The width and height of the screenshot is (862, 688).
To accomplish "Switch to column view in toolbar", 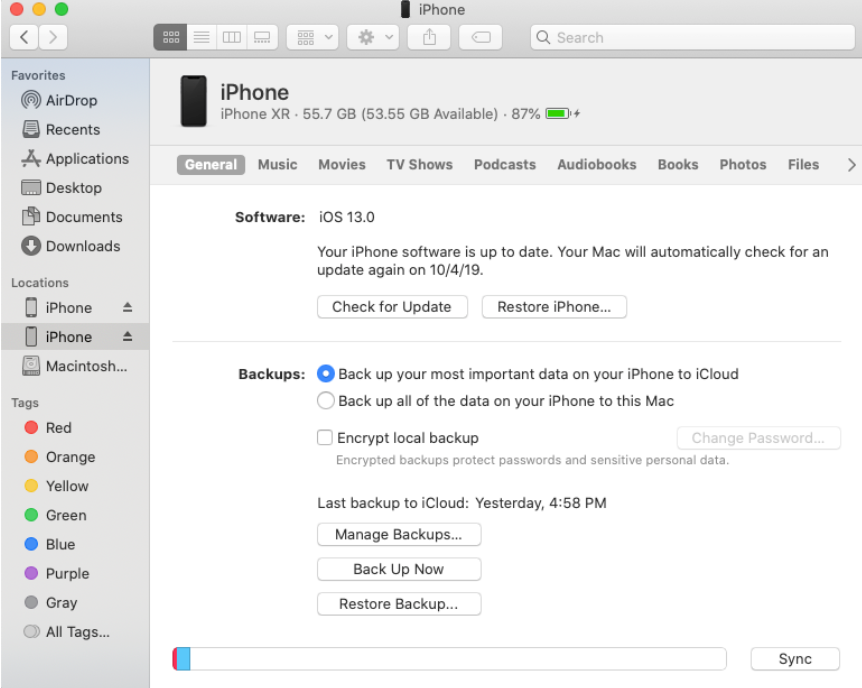I will coord(231,37).
